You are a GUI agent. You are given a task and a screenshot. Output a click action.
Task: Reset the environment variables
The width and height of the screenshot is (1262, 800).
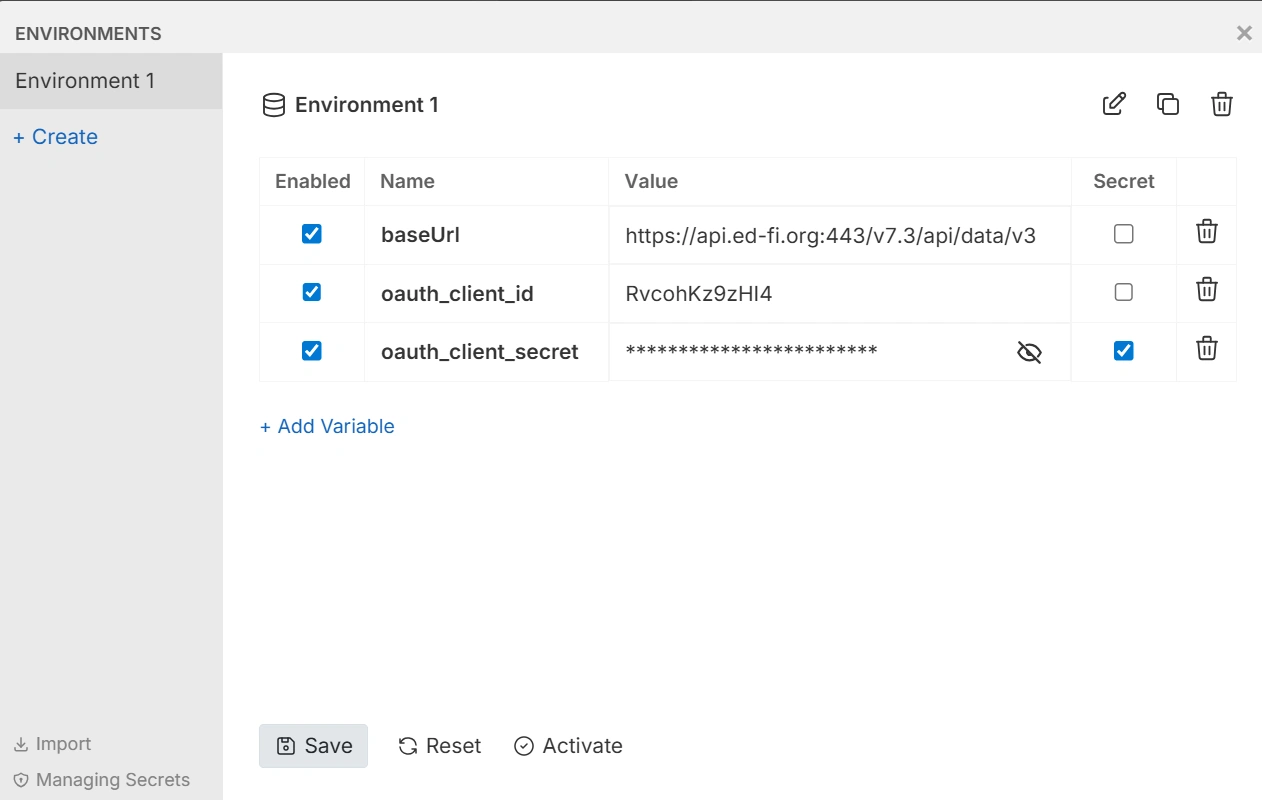click(438, 745)
